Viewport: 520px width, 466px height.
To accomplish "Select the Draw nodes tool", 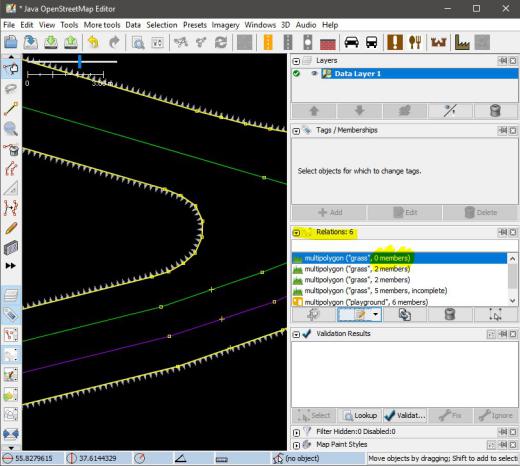I will 11,109.
